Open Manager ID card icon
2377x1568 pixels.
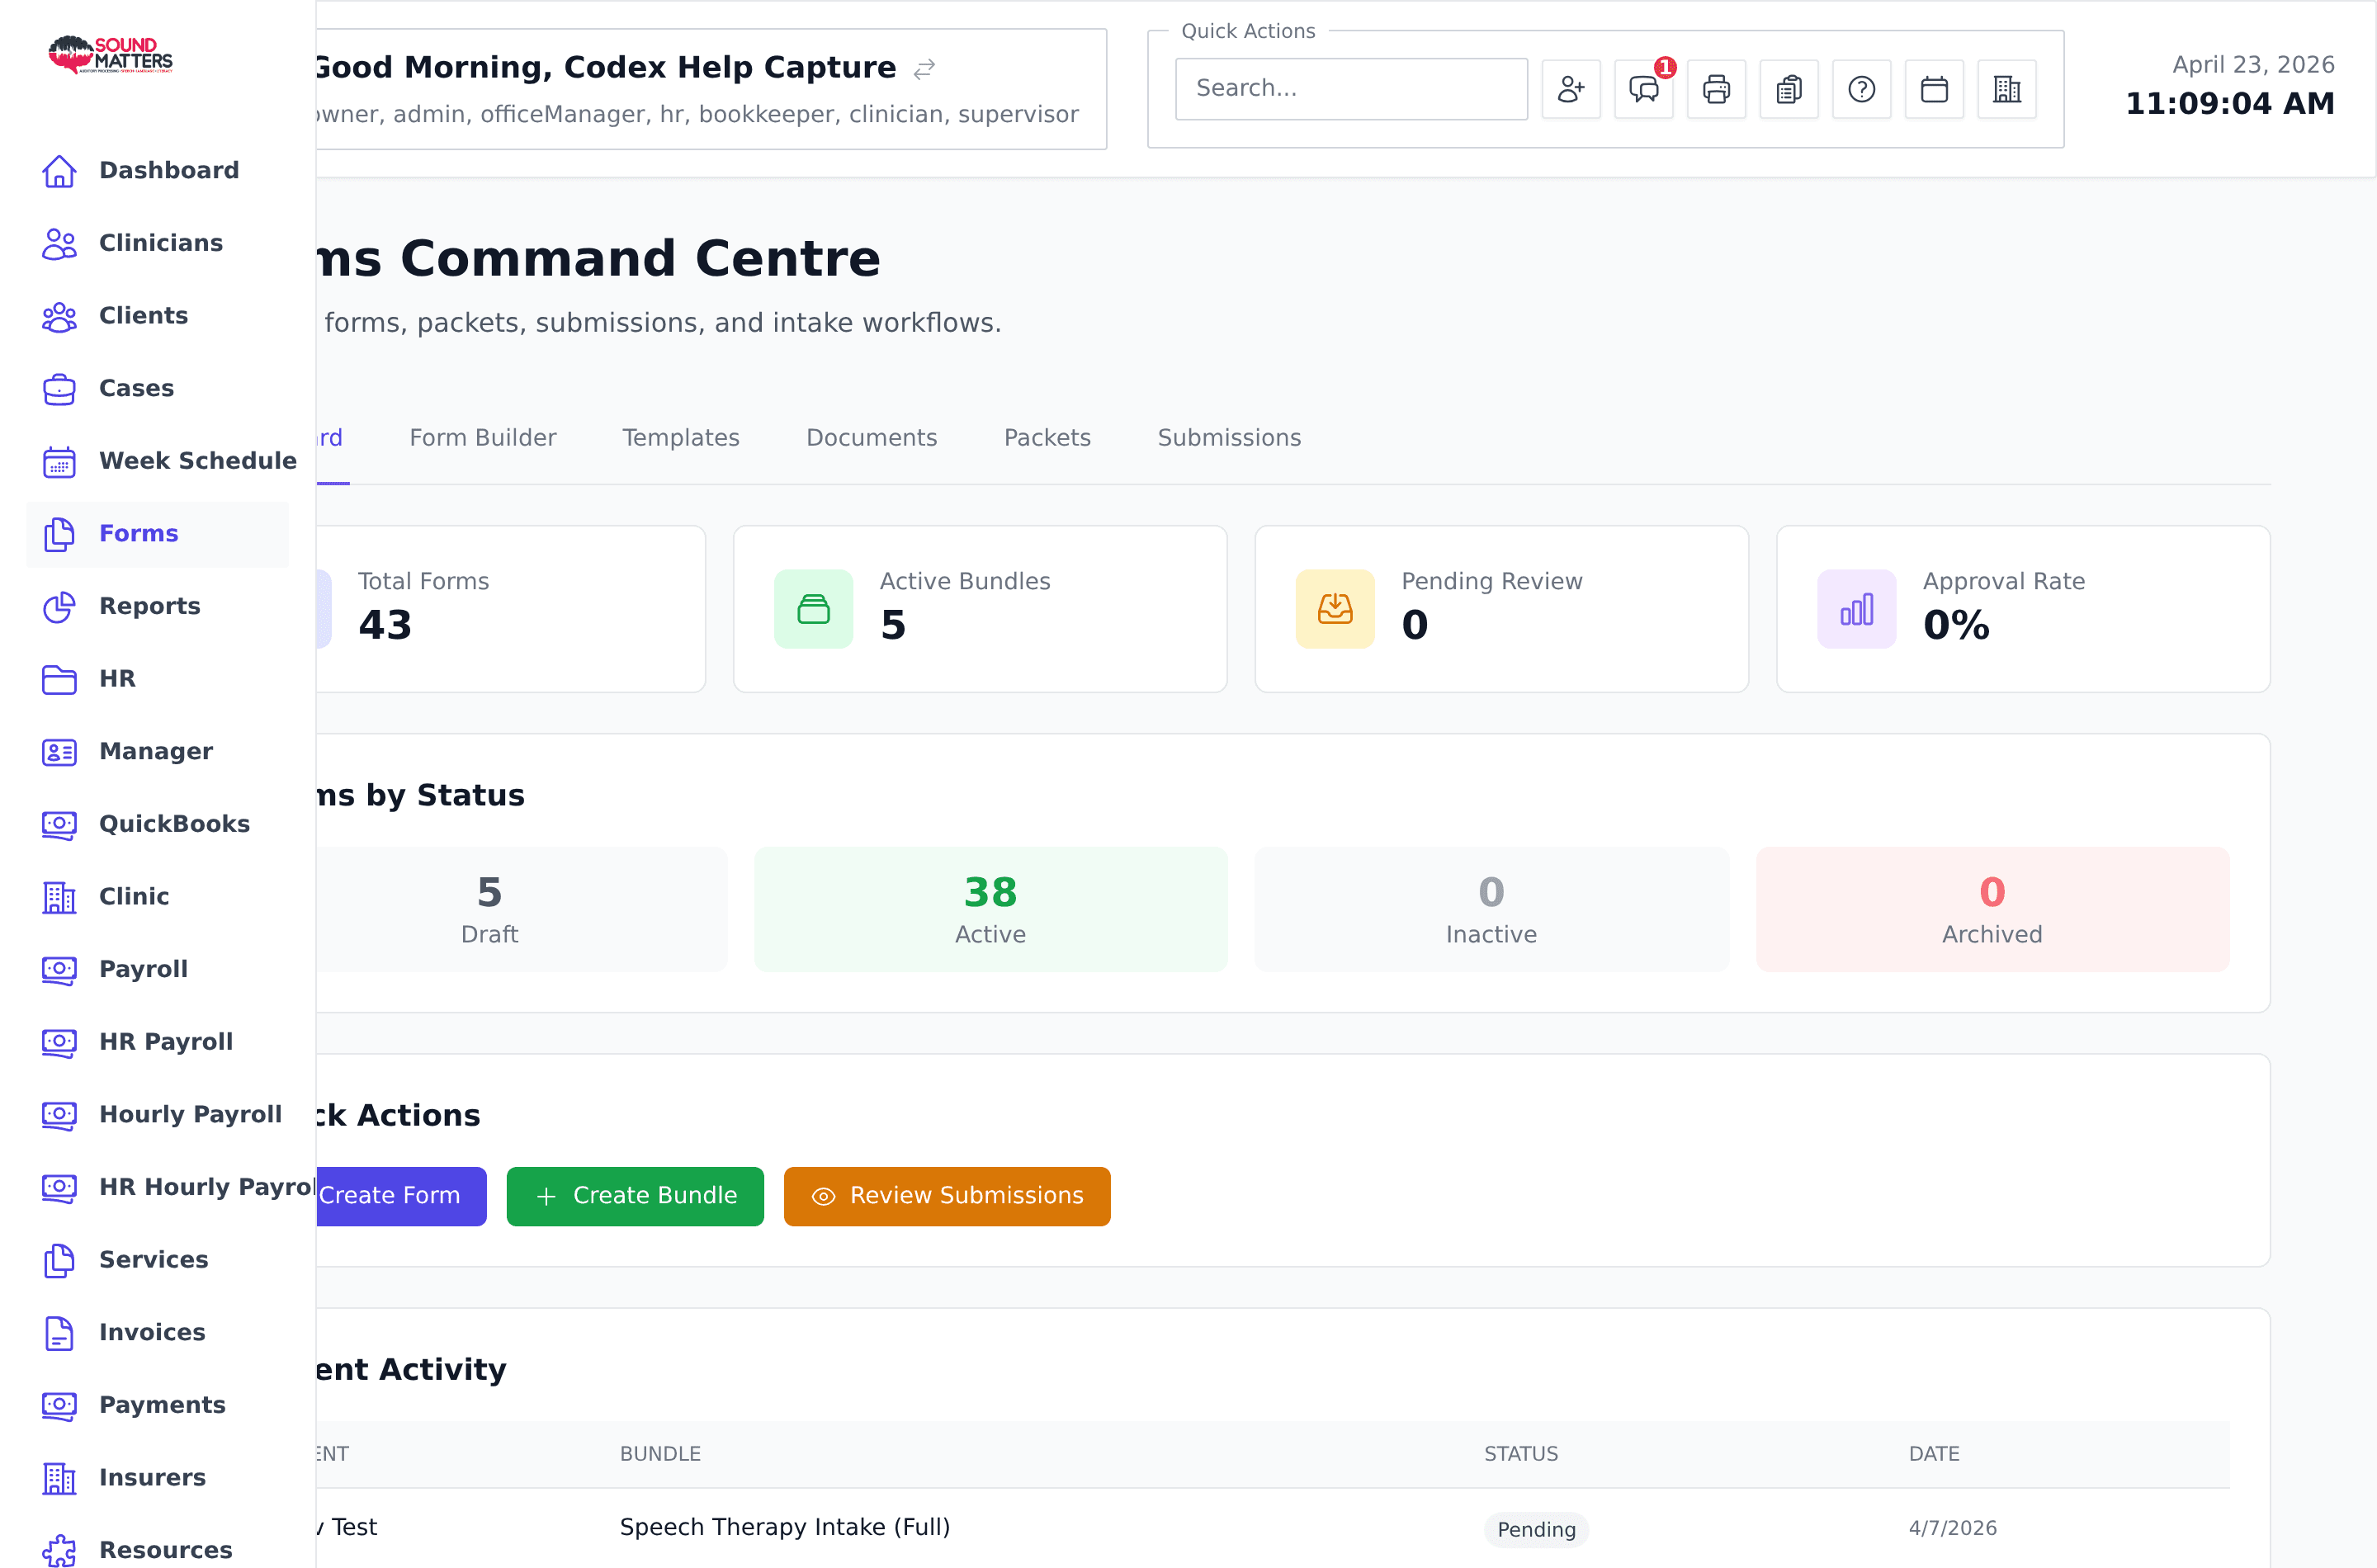[59, 752]
